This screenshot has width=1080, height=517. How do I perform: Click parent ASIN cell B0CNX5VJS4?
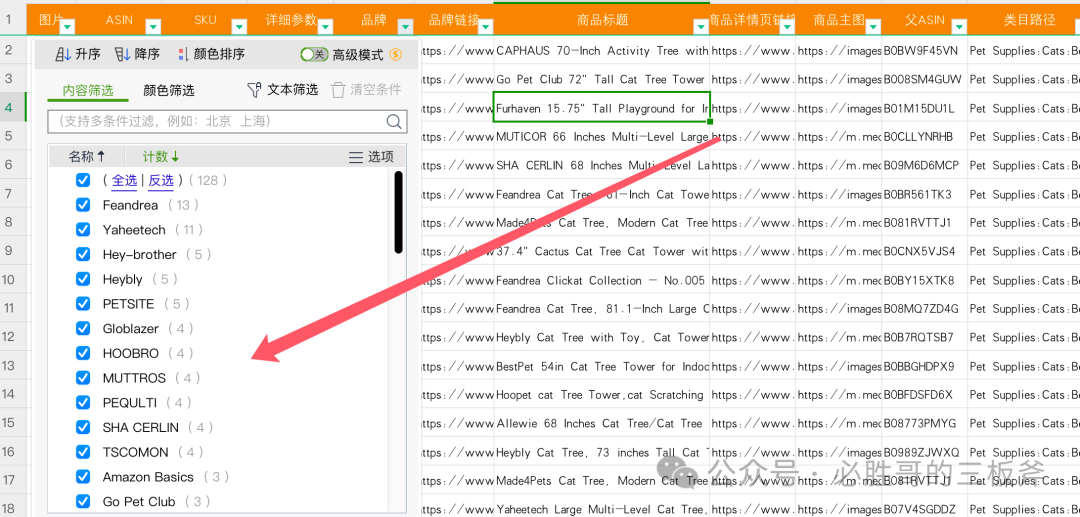[924, 251]
